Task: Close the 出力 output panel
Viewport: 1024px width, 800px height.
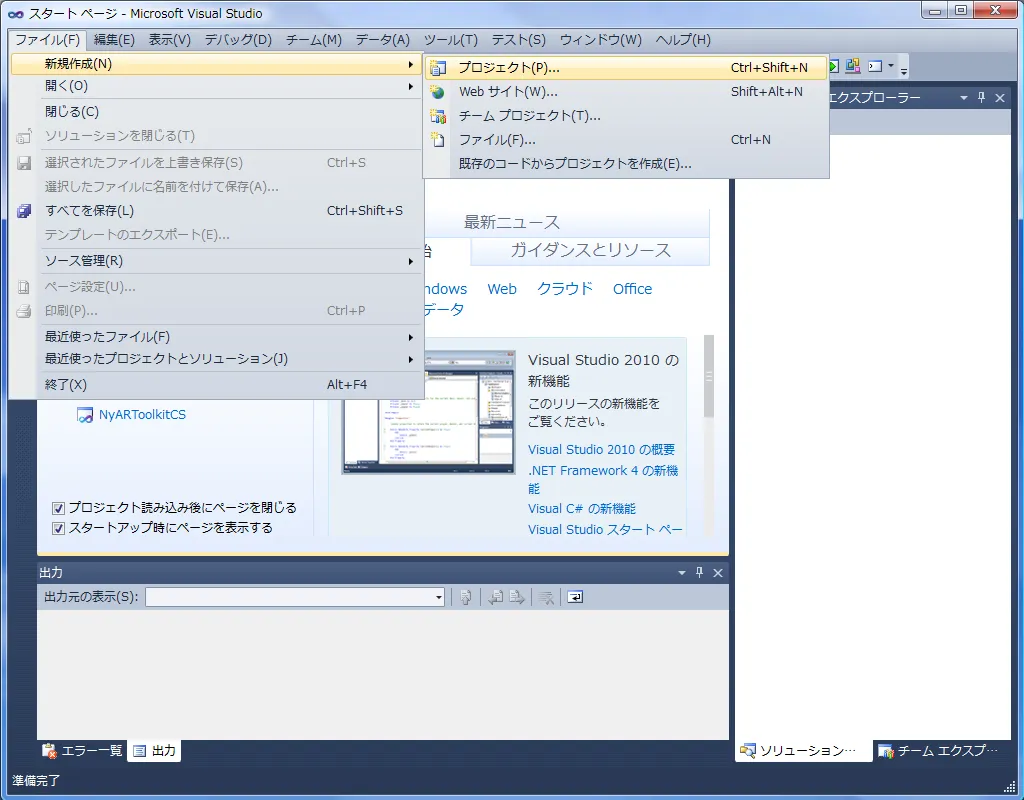Action: (x=718, y=573)
